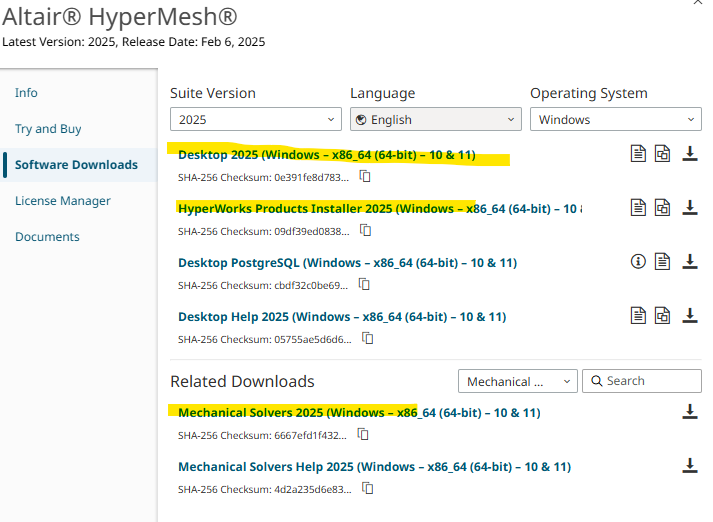
Task: Go to the Info section
Action: click(26, 93)
